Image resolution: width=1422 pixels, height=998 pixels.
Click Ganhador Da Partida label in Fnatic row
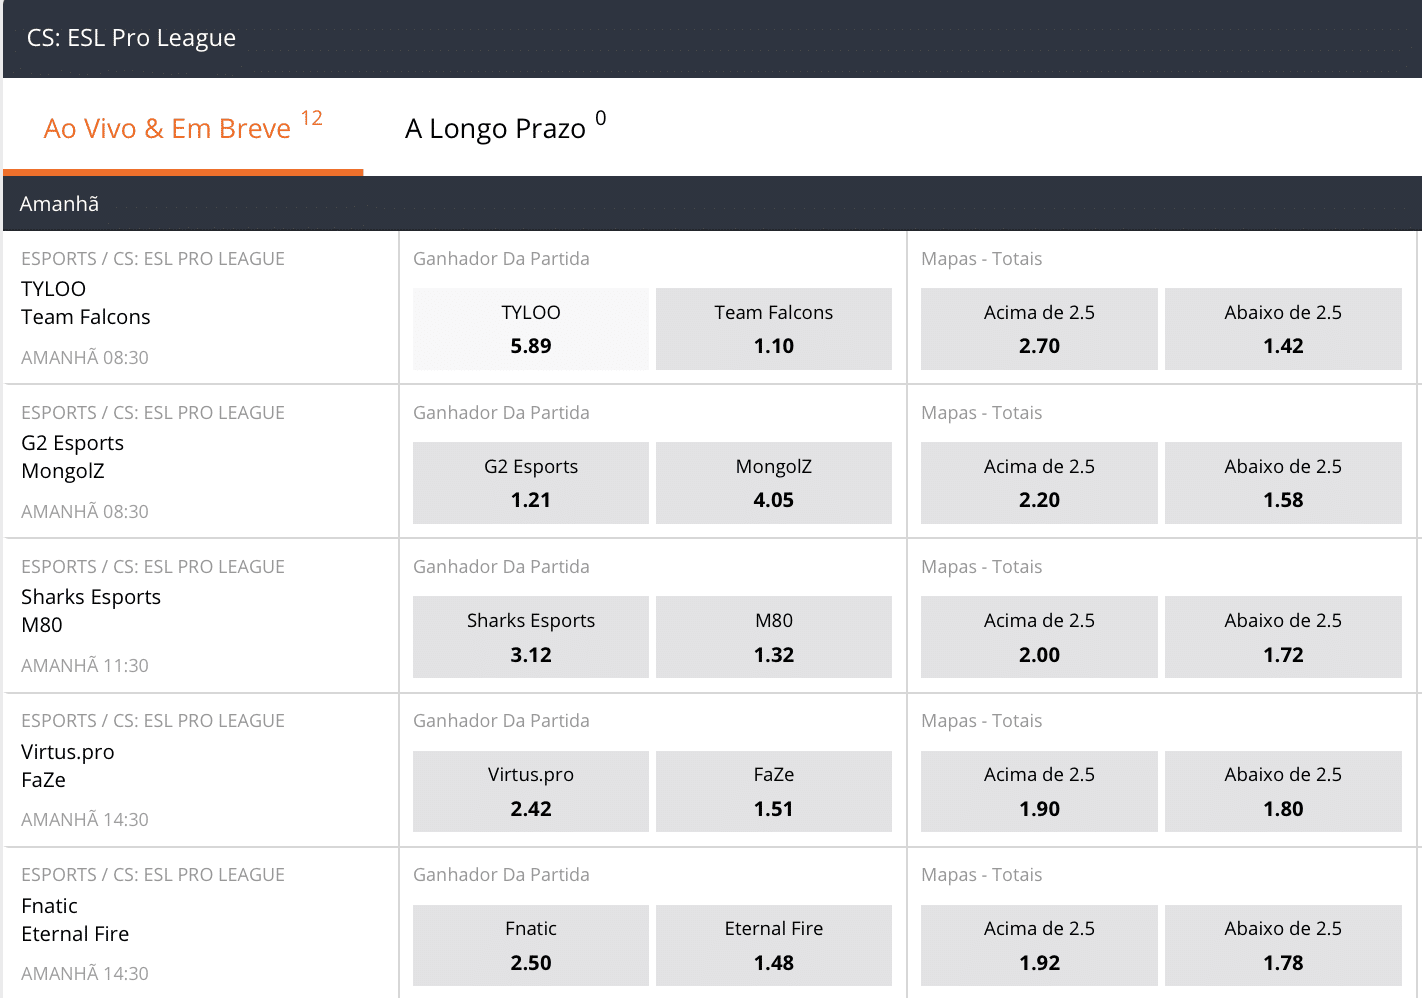click(x=501, y=875)
